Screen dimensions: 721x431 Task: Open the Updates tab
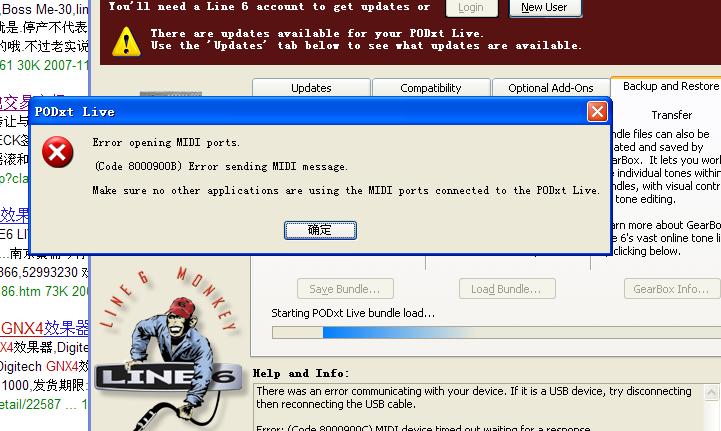[311, 88]
